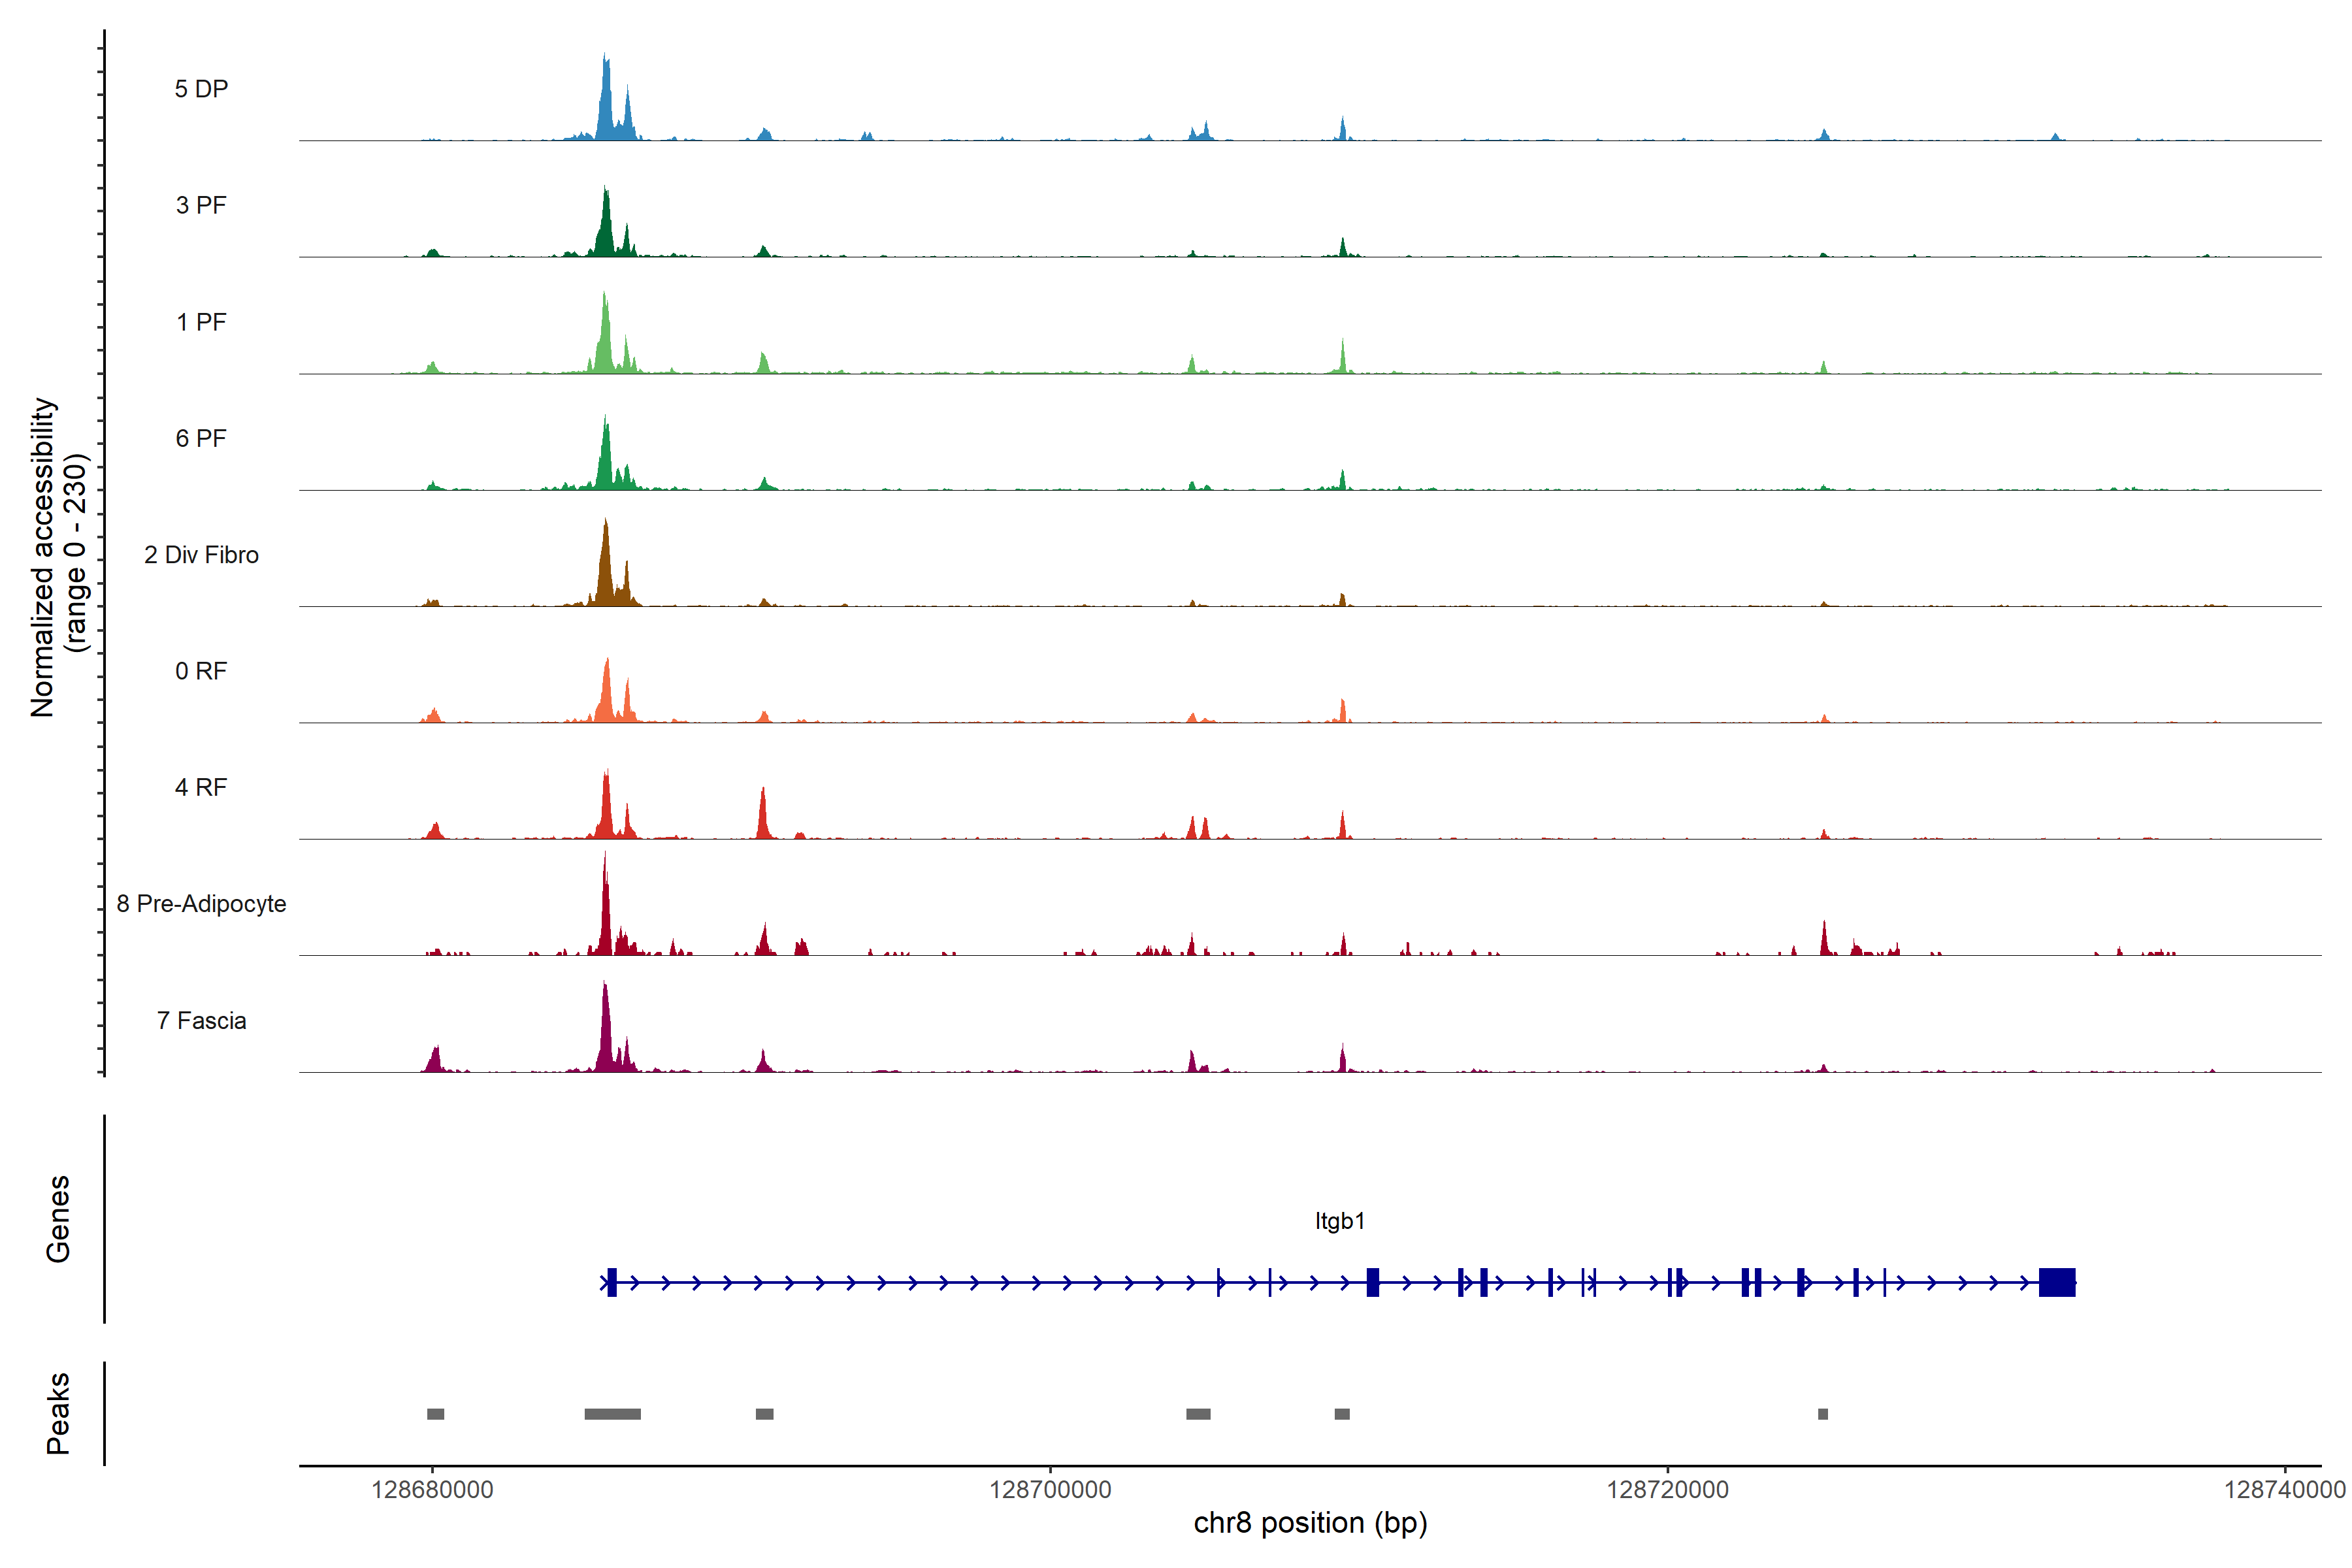Select the 8 Pre-Adipocyte label
This screenshot has width=2352, height=1568.
201,904
